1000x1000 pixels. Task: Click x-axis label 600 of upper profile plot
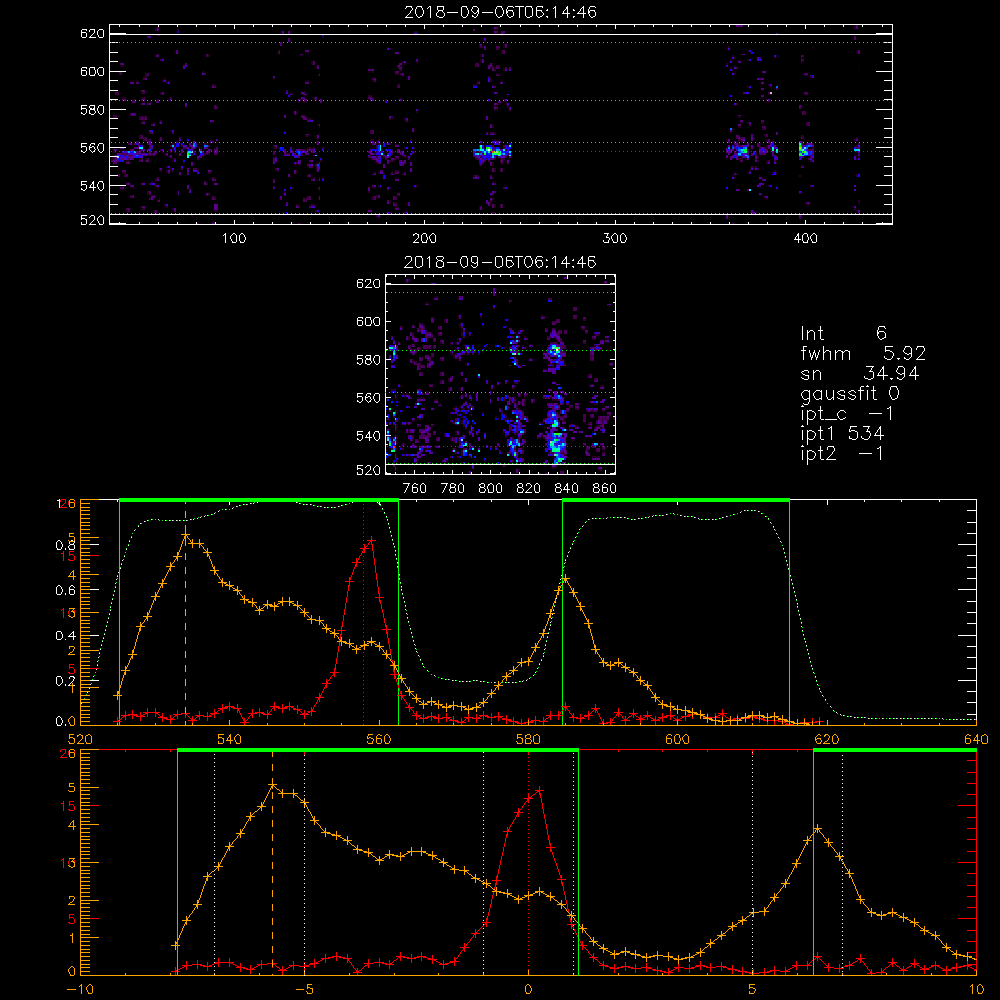point(677,739)
